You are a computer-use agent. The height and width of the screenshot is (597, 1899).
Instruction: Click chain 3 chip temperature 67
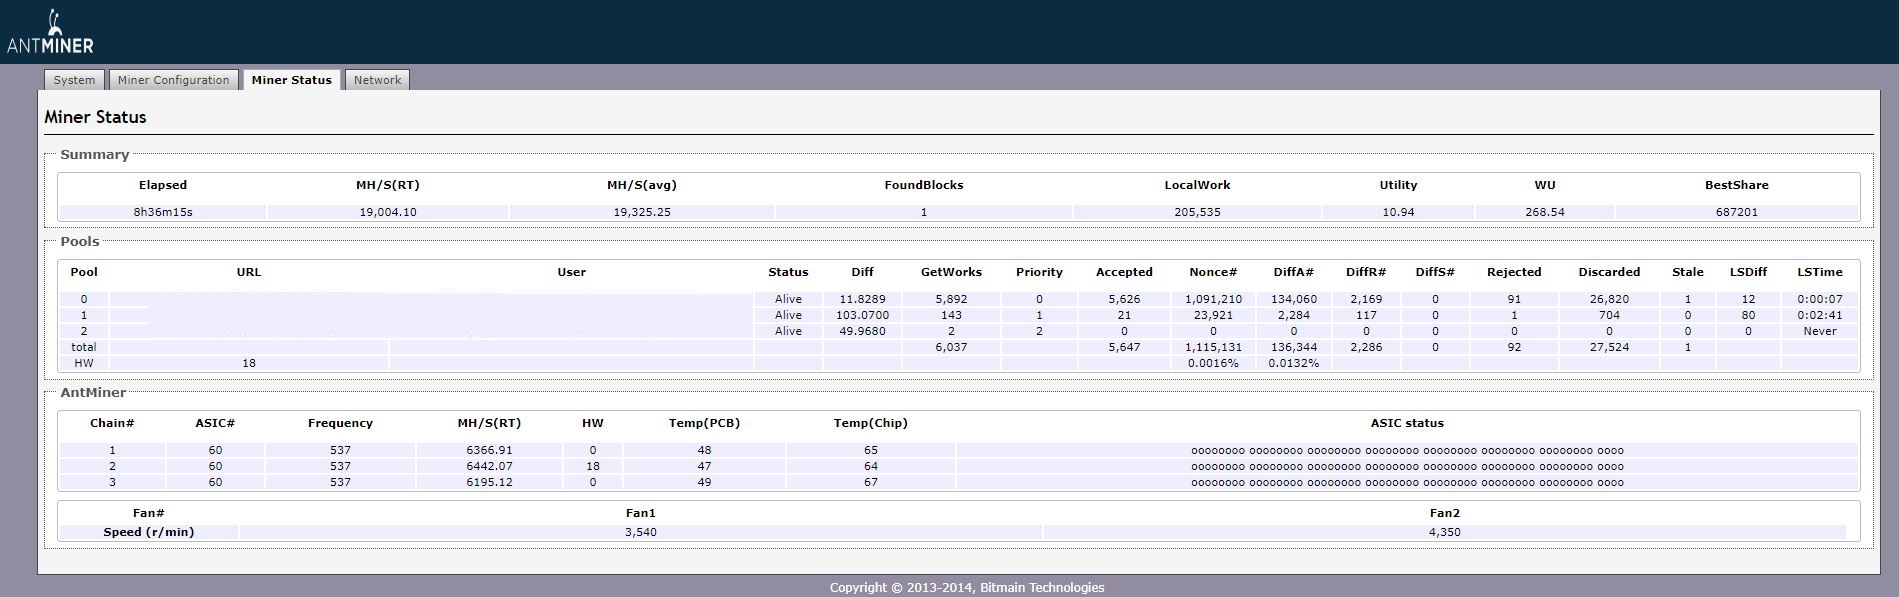point(870,482)
